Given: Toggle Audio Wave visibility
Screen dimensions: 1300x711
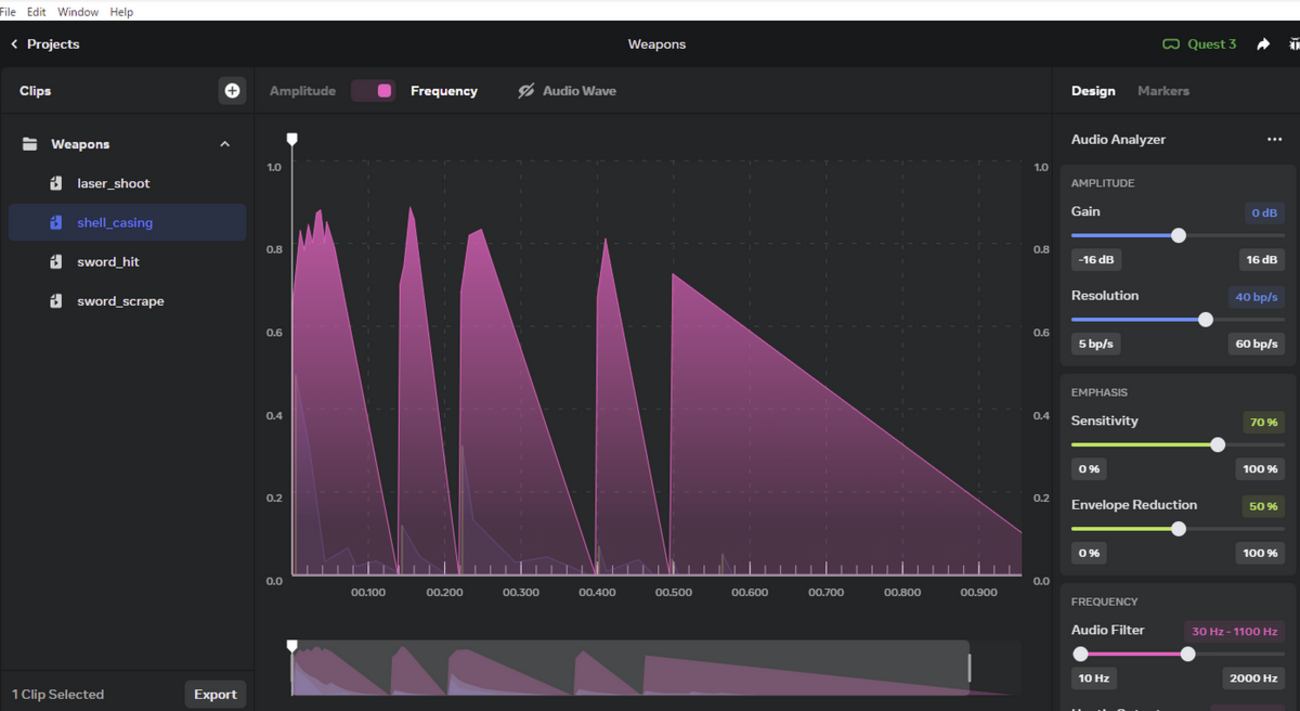Looking at the screenshot, I should [x=526, y=91].
